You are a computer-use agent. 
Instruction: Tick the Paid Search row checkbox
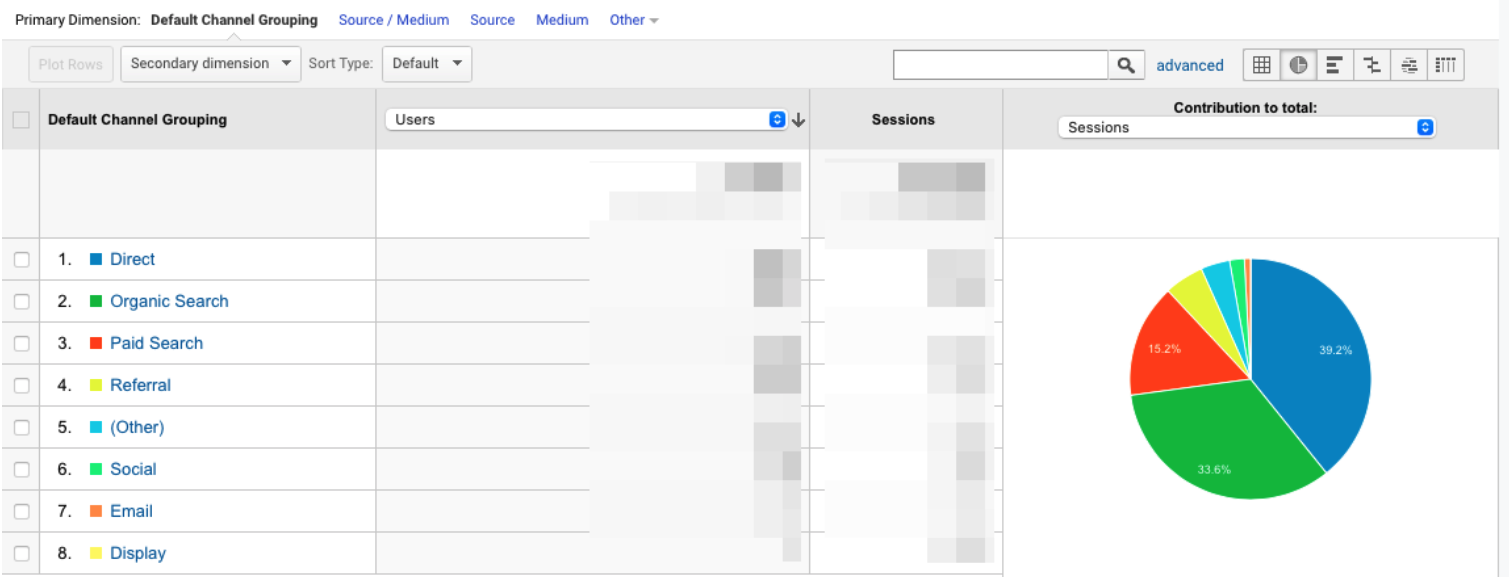tap(21, 344)
